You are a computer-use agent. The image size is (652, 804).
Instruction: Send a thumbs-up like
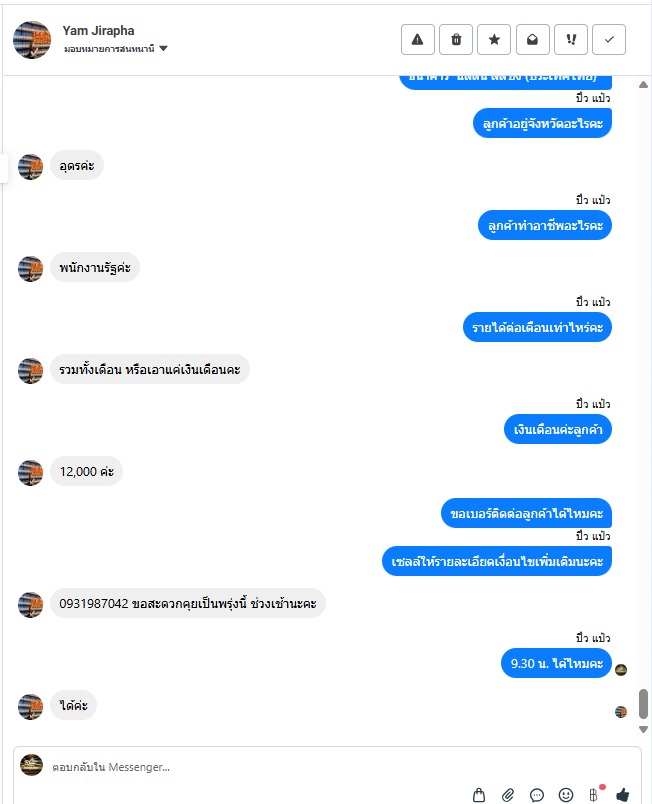[x=623, y=795]
